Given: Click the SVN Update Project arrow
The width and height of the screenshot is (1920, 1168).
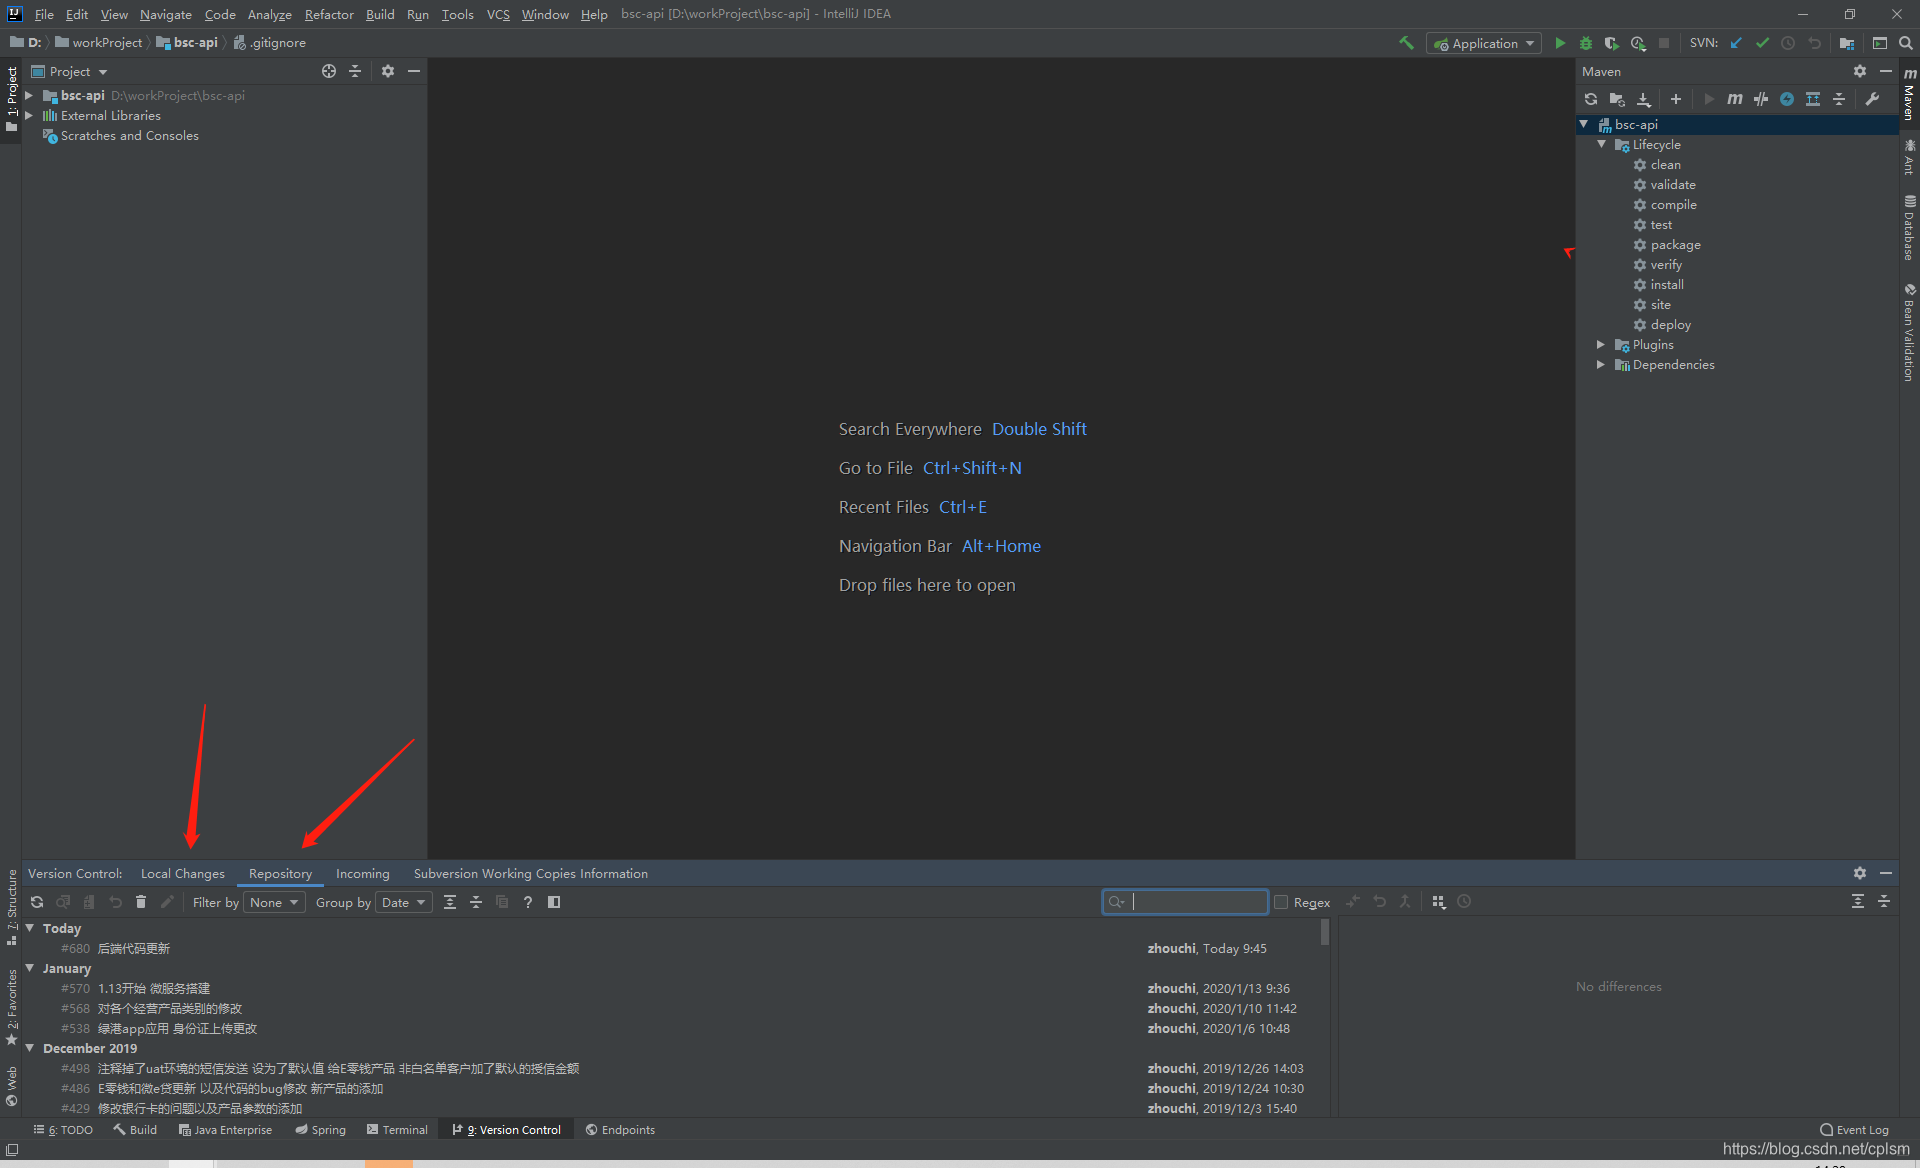Looking at the screenshot, I should (x=1736, y=43).
